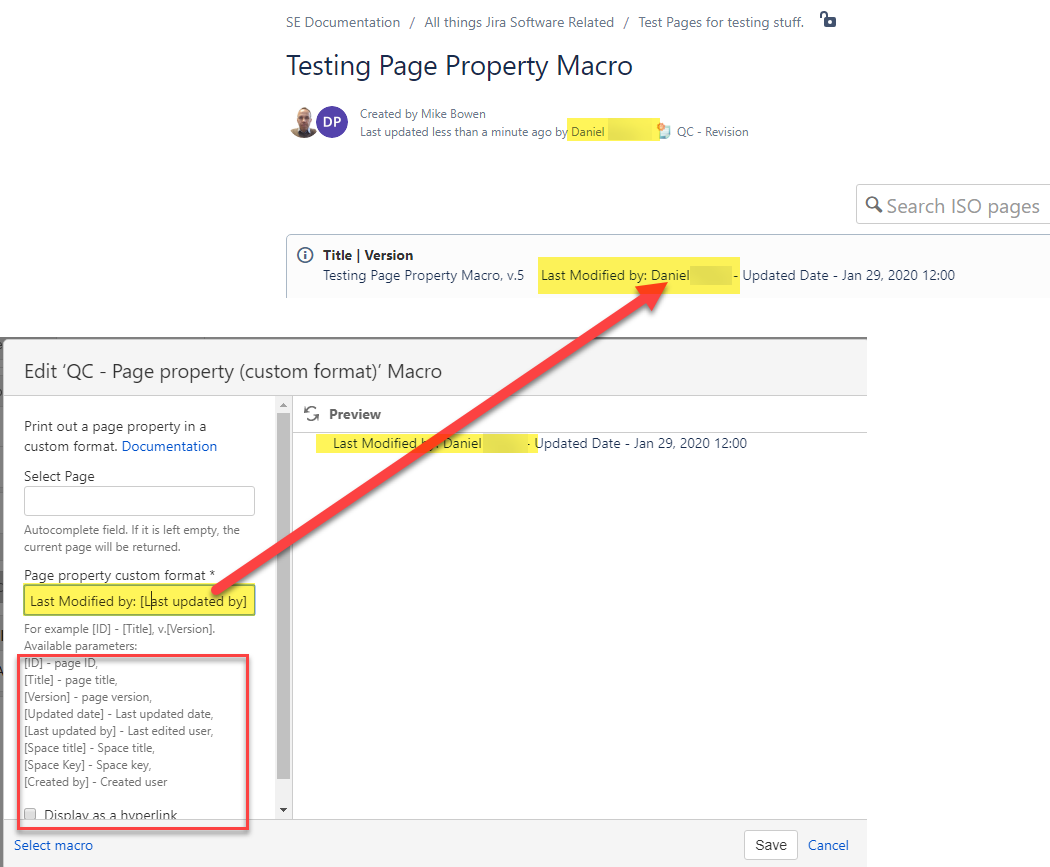The image size is (1050, 867).
Task: Click the macro dialog title text
Action: [233, 371]
